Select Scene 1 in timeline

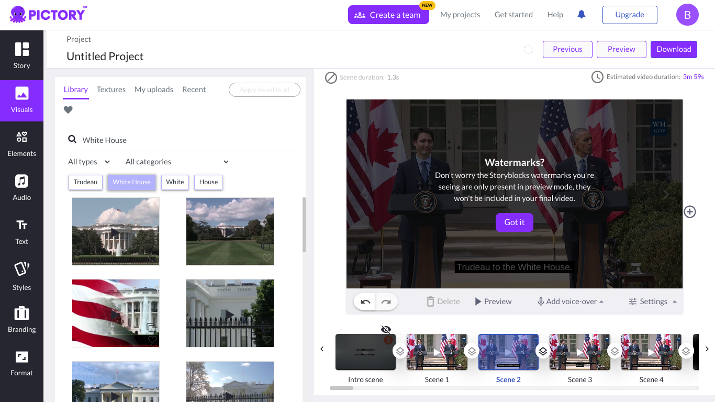[436, 351]
